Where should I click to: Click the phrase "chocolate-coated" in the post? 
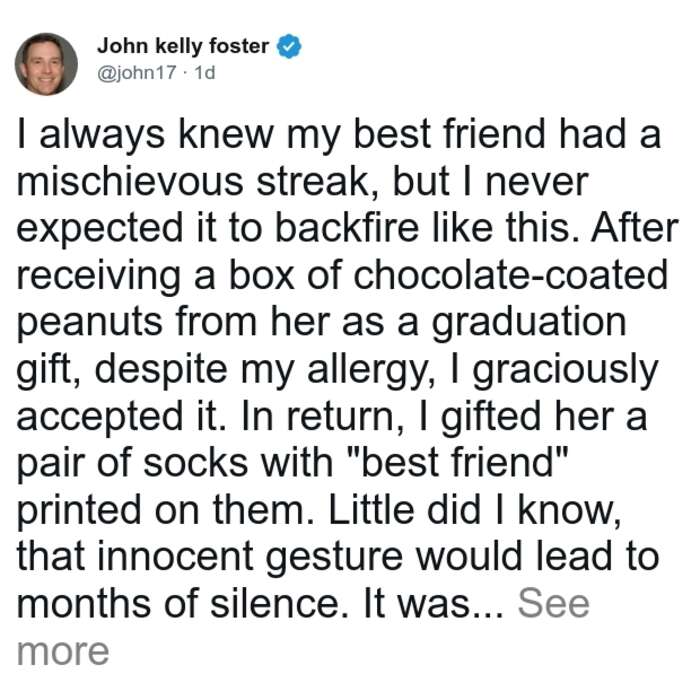(x=511, y=275)
